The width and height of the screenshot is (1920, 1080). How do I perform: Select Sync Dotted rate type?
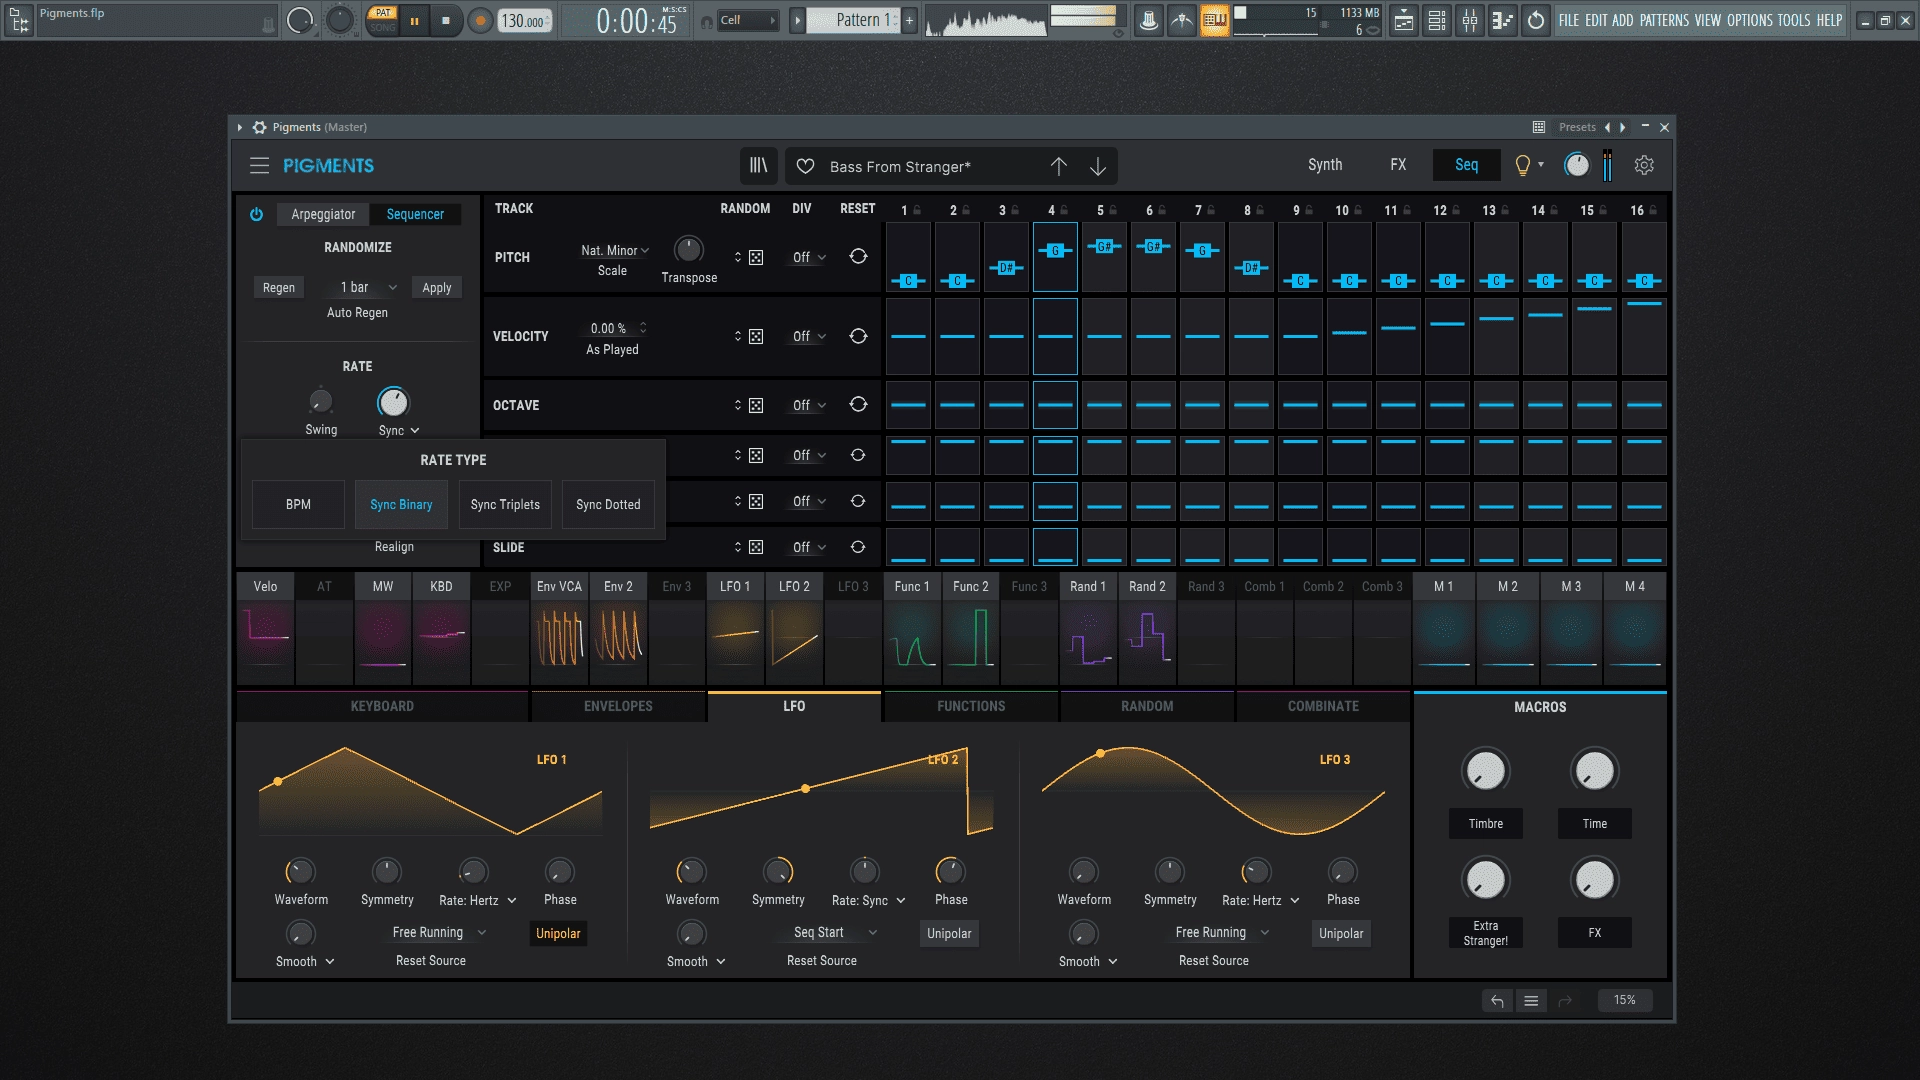608,505
